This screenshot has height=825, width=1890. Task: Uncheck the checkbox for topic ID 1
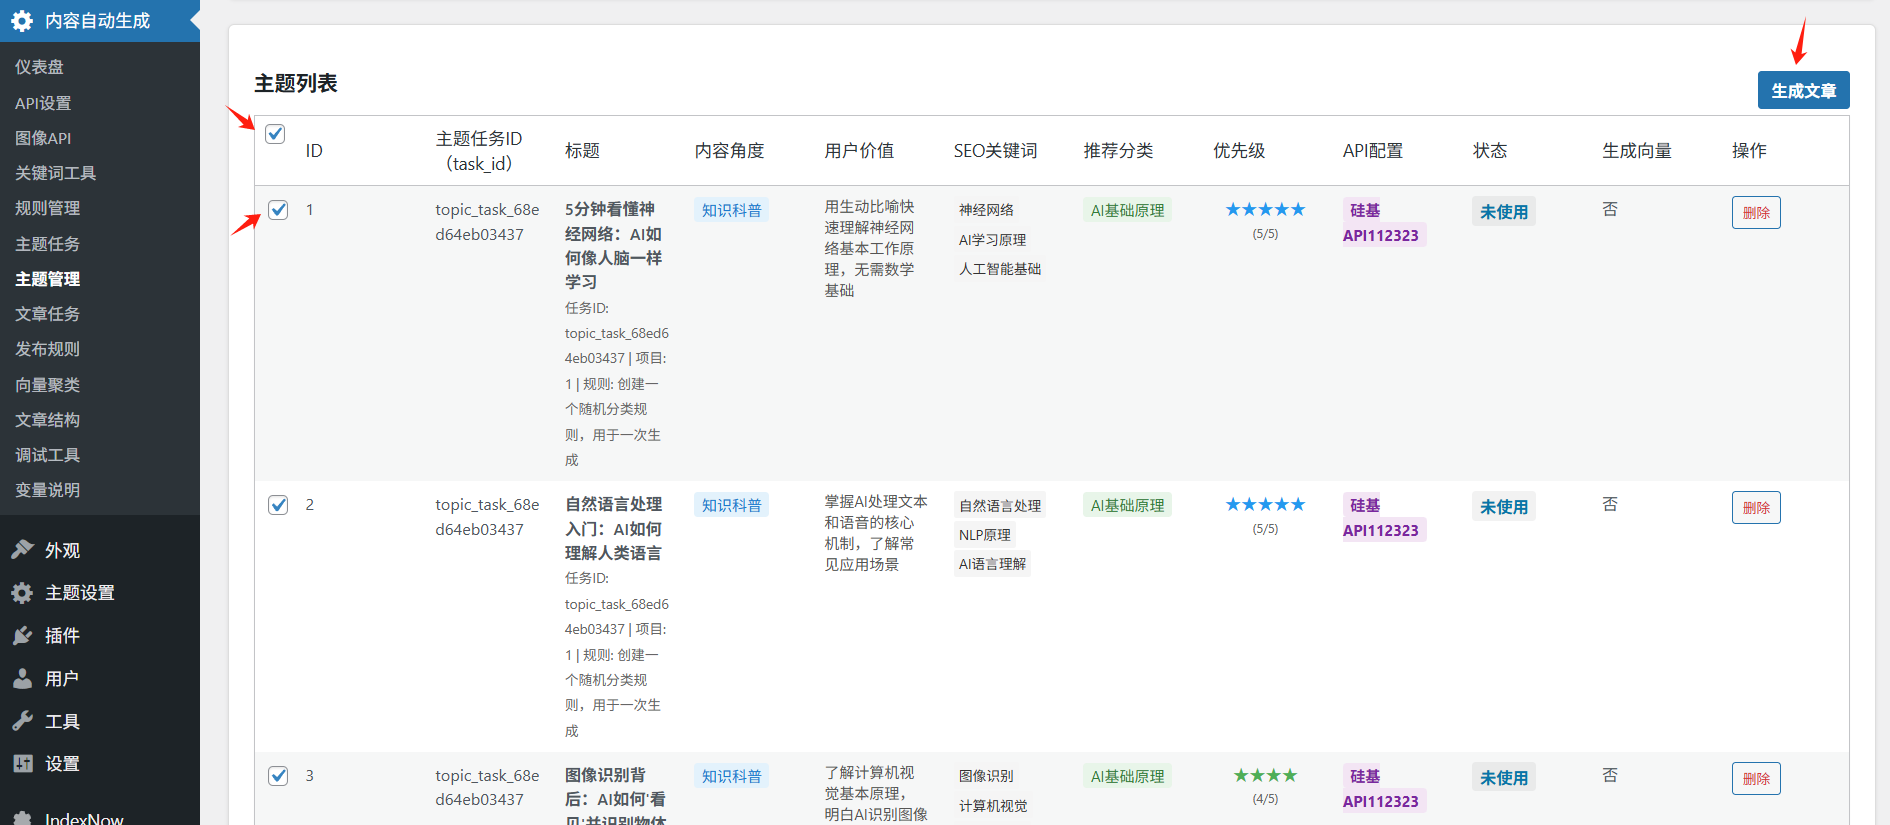click(278, 210)
